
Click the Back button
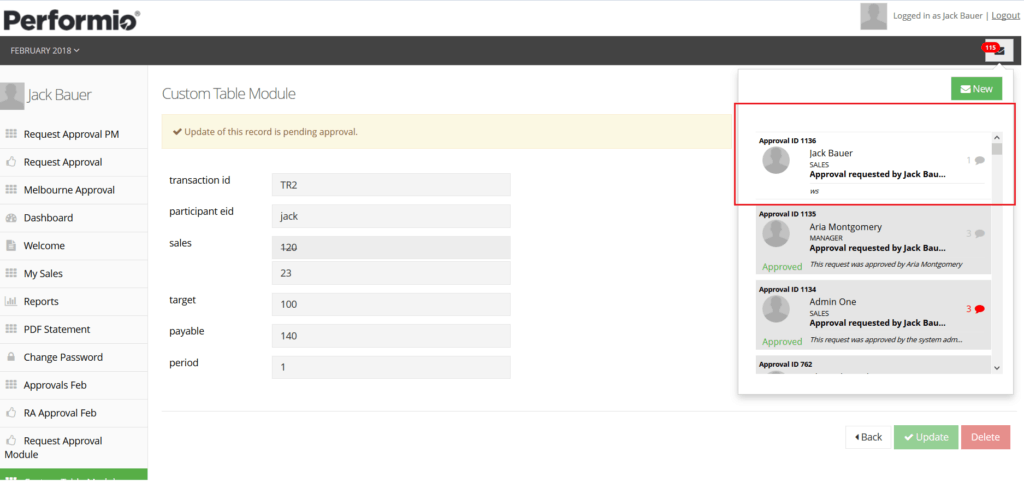point(869,437)
